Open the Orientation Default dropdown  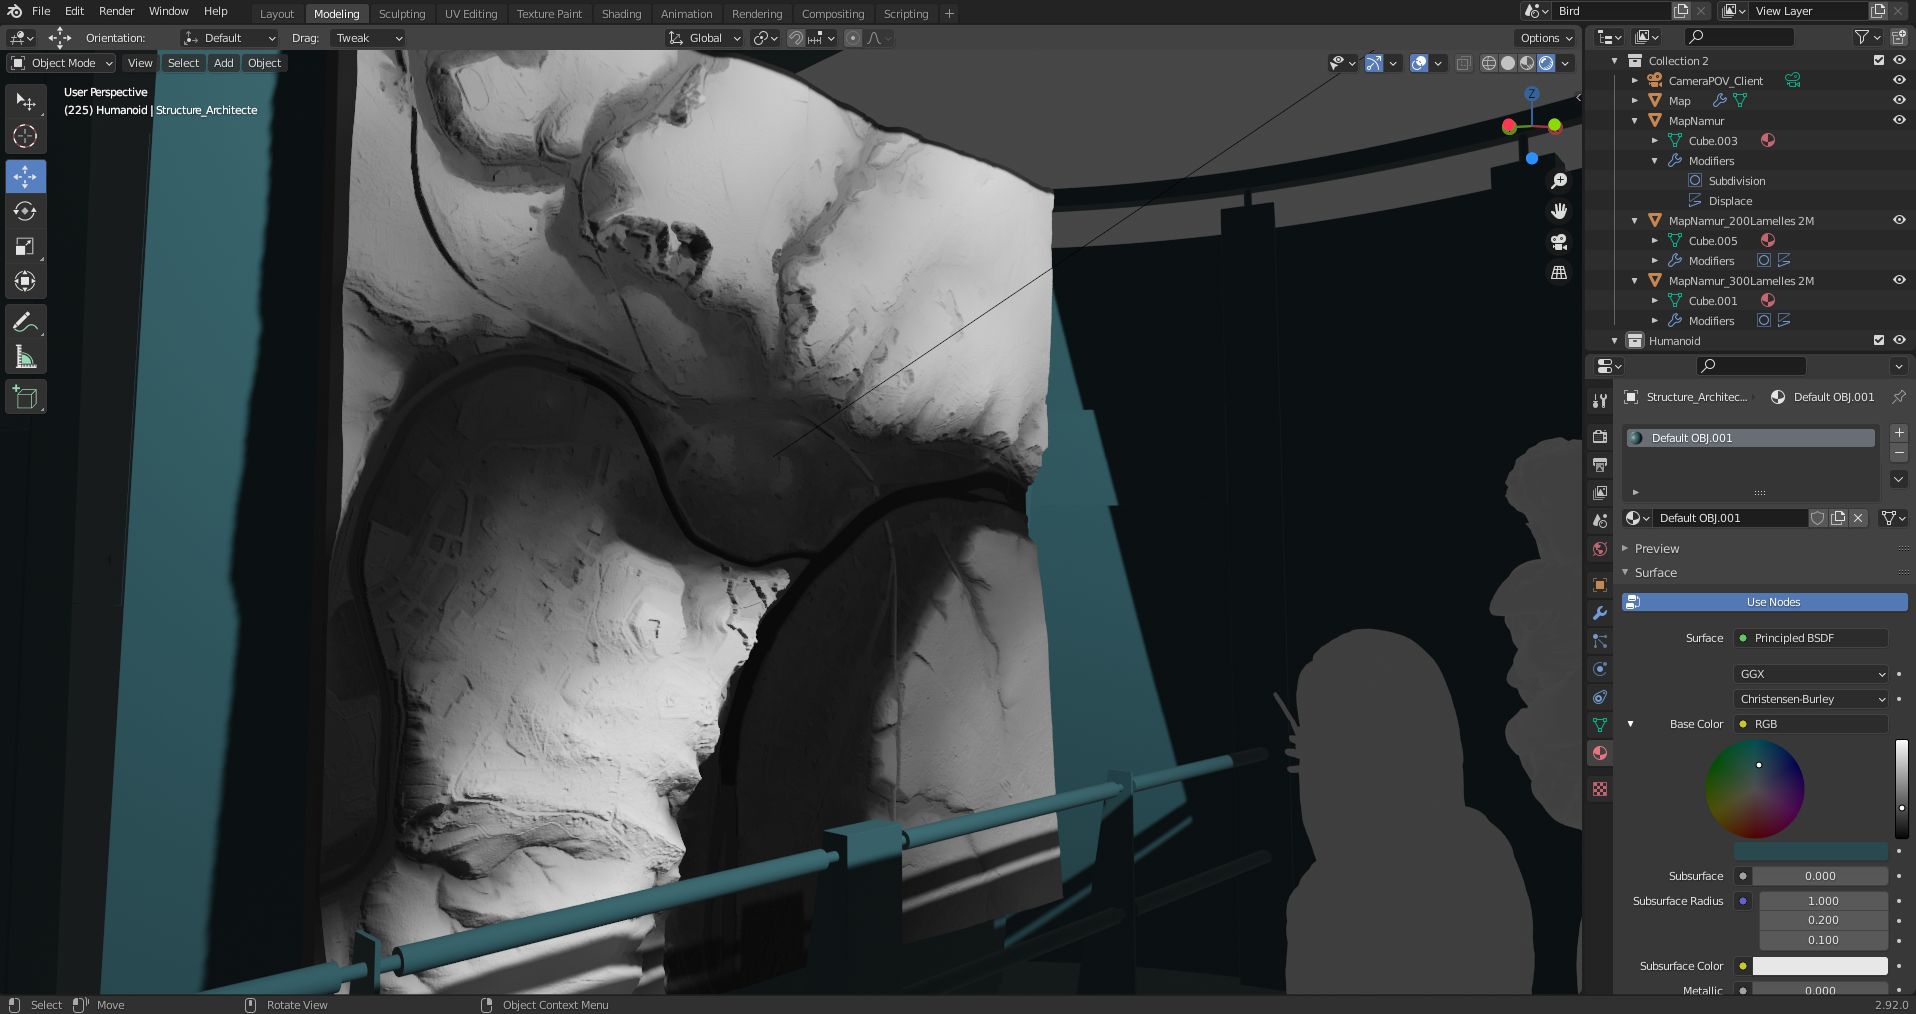coord(229,38)
